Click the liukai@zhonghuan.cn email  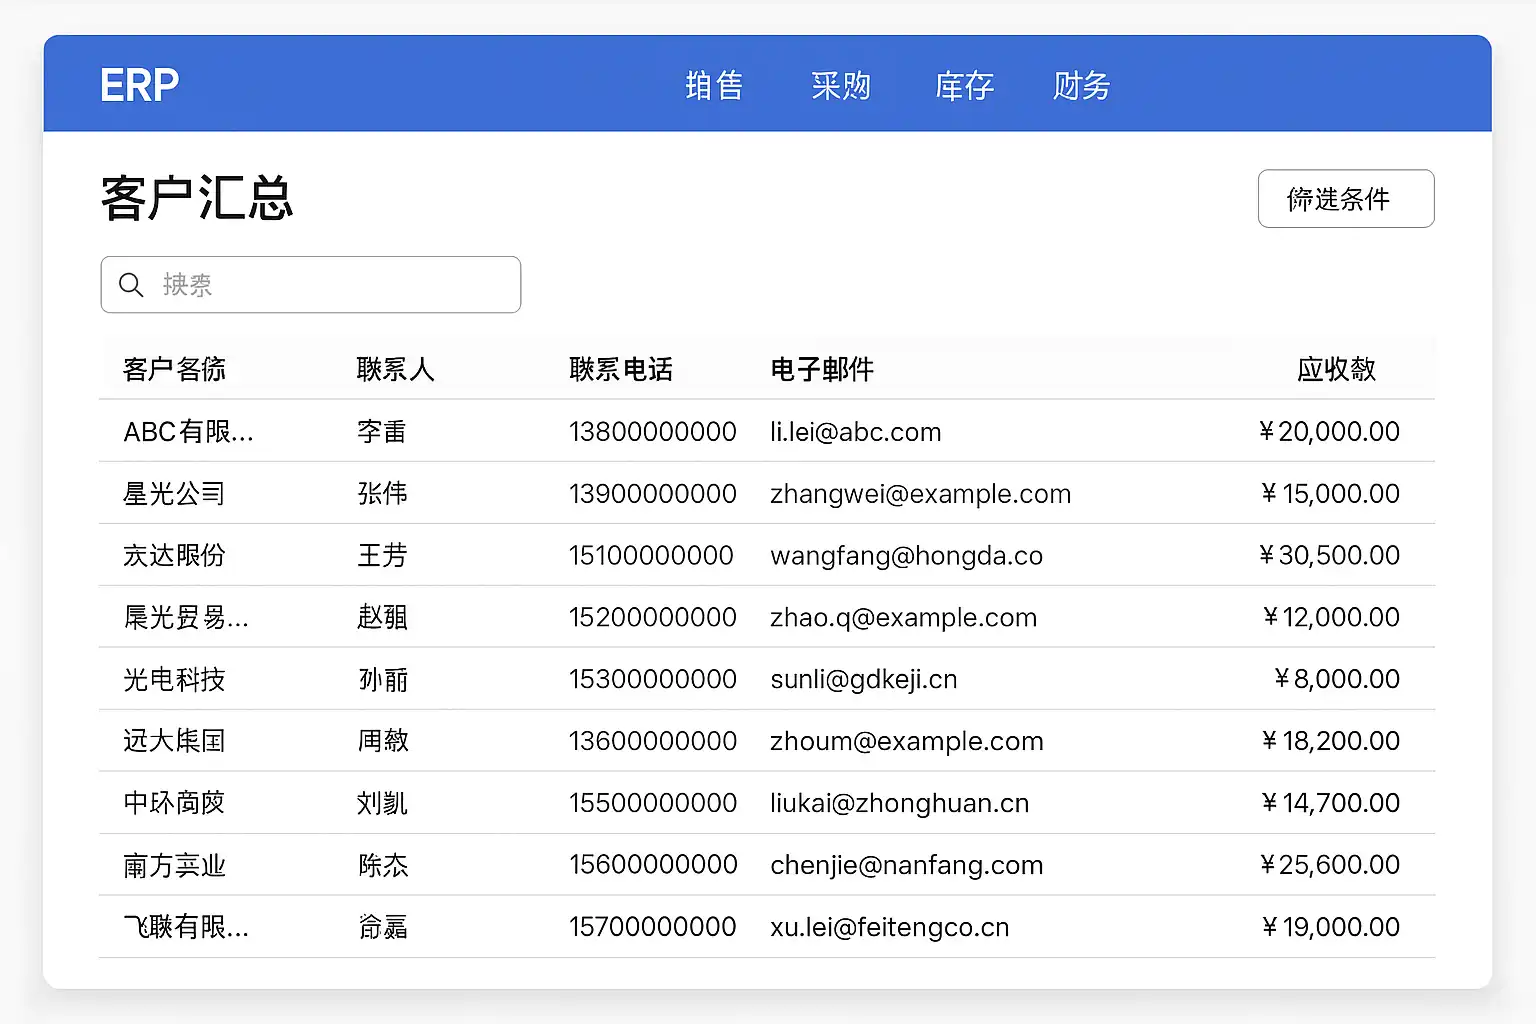(899, 803)
